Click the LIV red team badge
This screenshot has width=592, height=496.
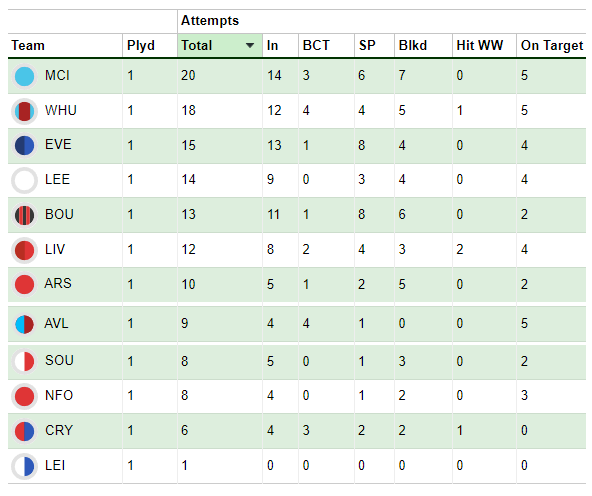(25, 250)
